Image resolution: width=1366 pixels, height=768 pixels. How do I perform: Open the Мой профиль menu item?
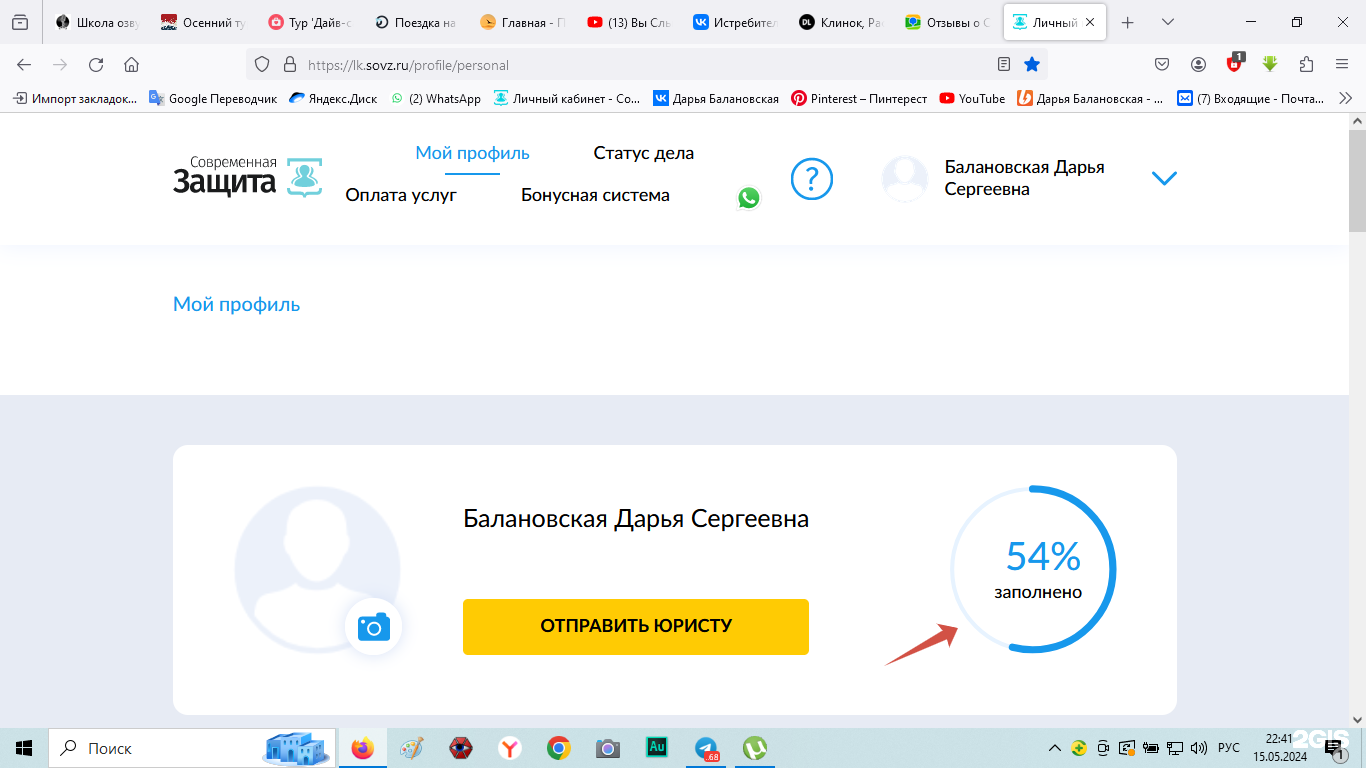(x=472, y=153)
